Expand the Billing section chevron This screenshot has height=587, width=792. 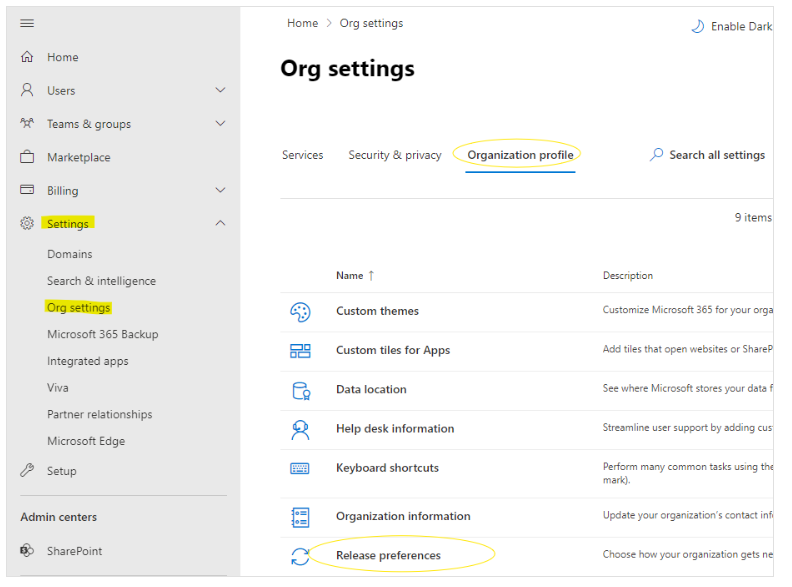click(220, 190)
